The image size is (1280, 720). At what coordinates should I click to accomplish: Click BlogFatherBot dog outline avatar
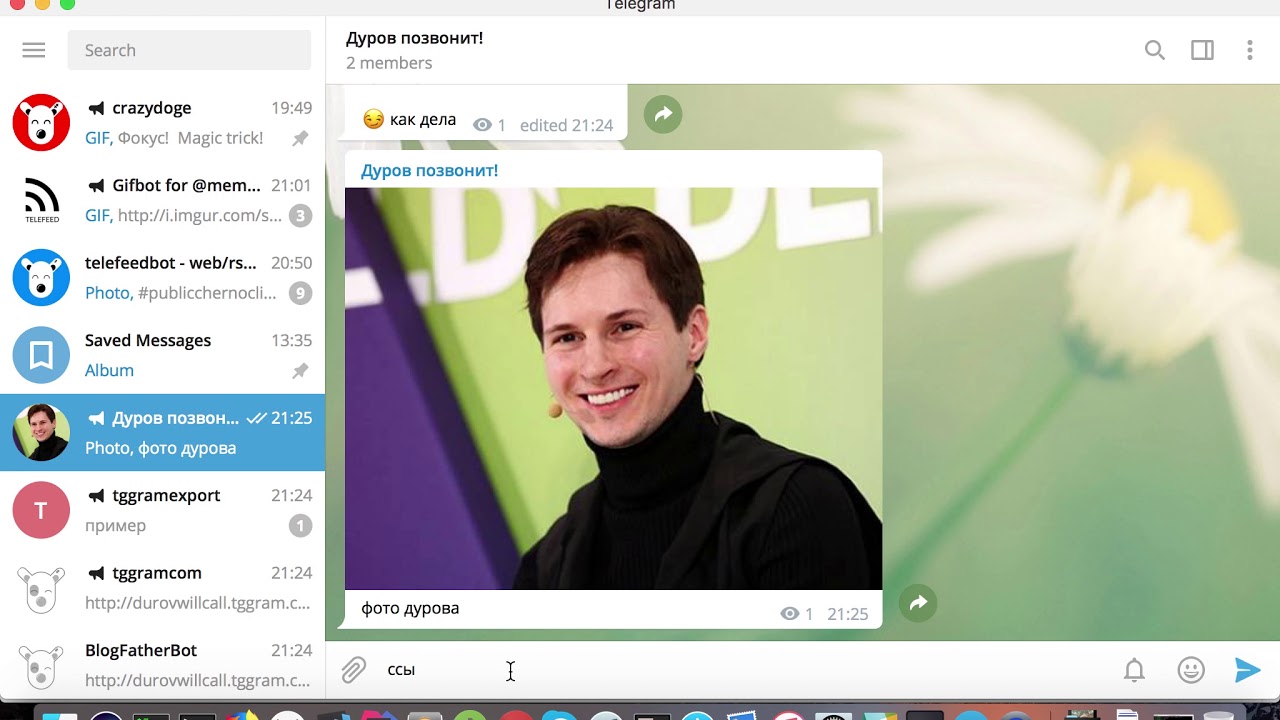[41, 665]
